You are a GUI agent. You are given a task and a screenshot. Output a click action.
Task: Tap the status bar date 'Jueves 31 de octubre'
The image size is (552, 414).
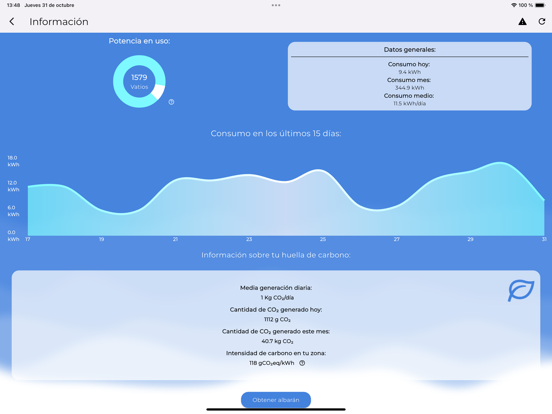tap(49, 5)
